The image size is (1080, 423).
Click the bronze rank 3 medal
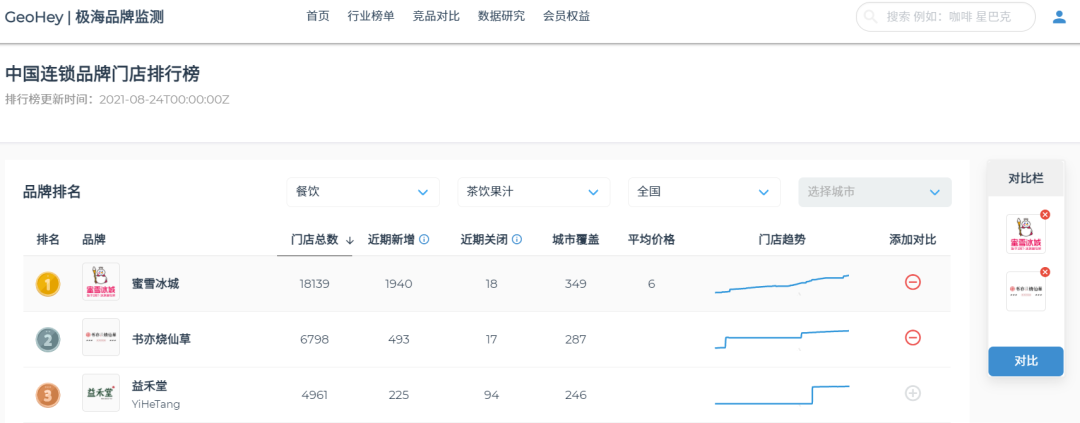click(48, 395)
